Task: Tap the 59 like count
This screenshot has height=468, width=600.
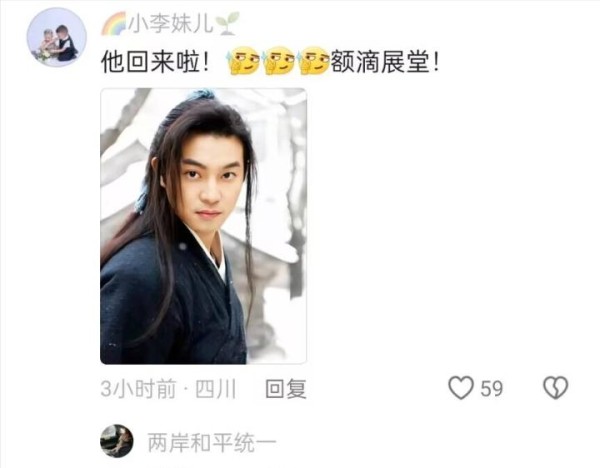Action: click(492, 388)
